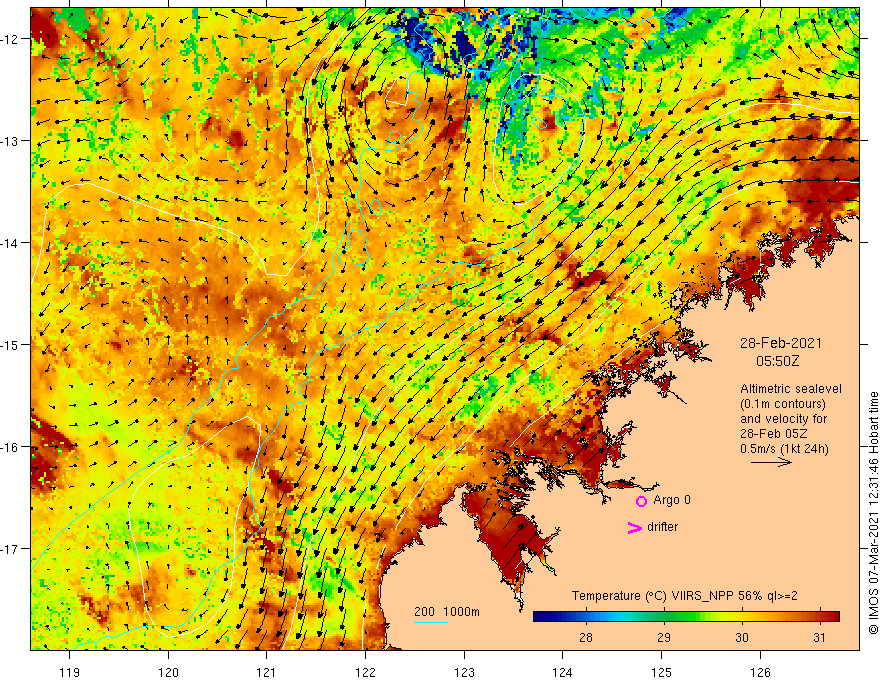Click the color bar value 31
The height and width of the screenshot is (680, 880).
pyautogui.click(x=819, y=637)
